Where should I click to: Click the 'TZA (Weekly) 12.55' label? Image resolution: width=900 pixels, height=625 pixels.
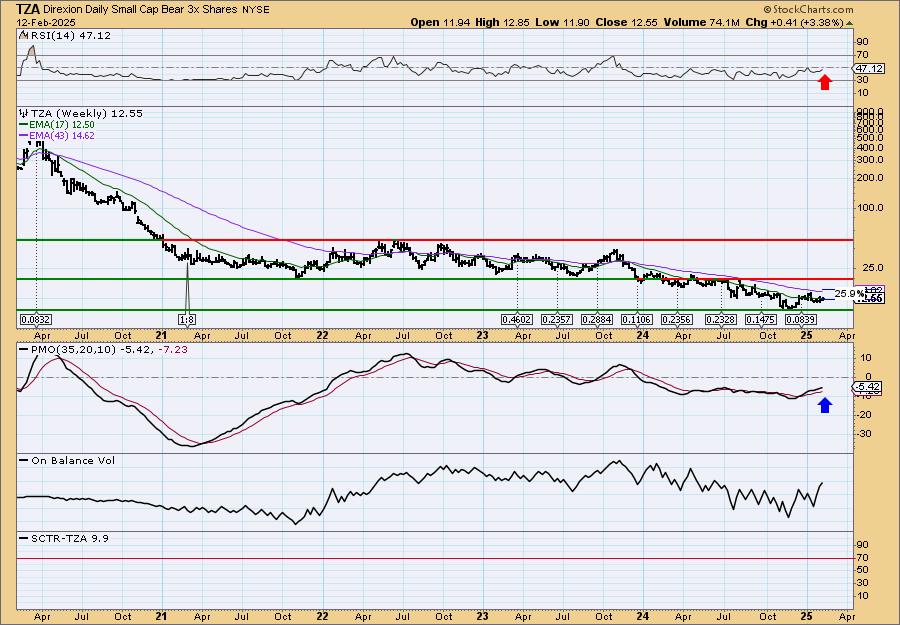pyautogui.click(x=86, y=113)
